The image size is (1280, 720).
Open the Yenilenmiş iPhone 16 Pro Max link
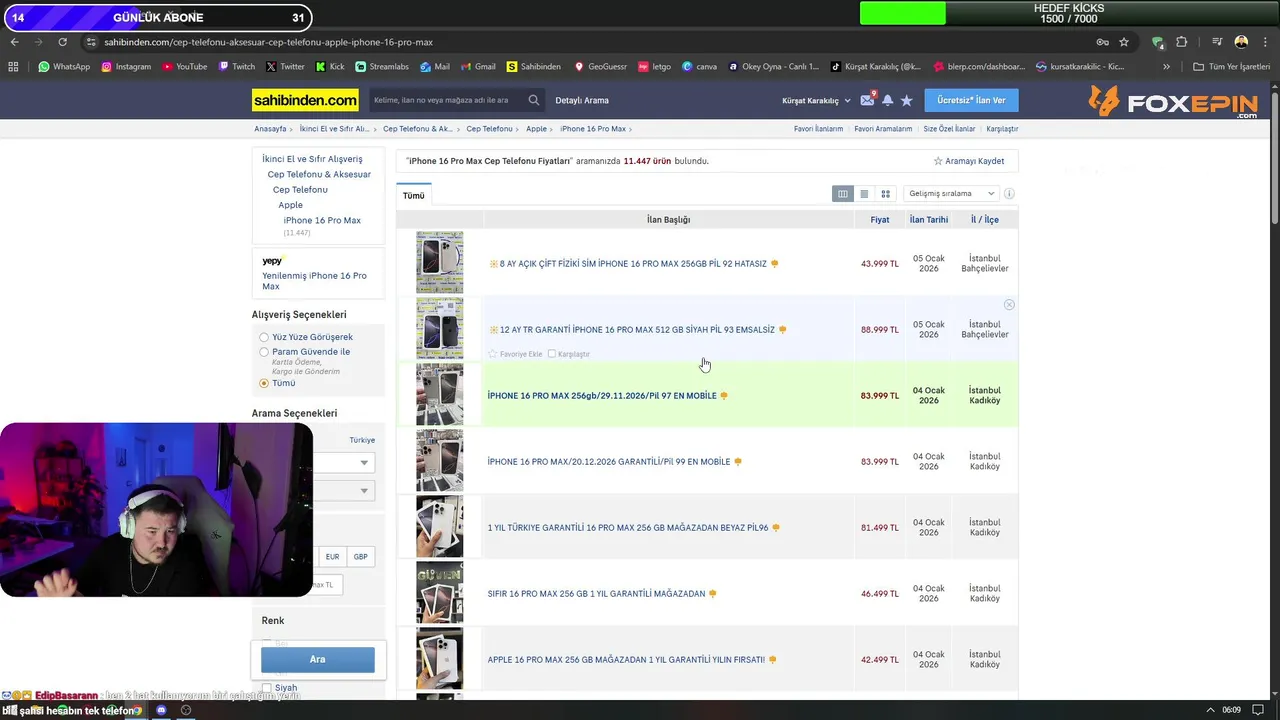(314, 281)
